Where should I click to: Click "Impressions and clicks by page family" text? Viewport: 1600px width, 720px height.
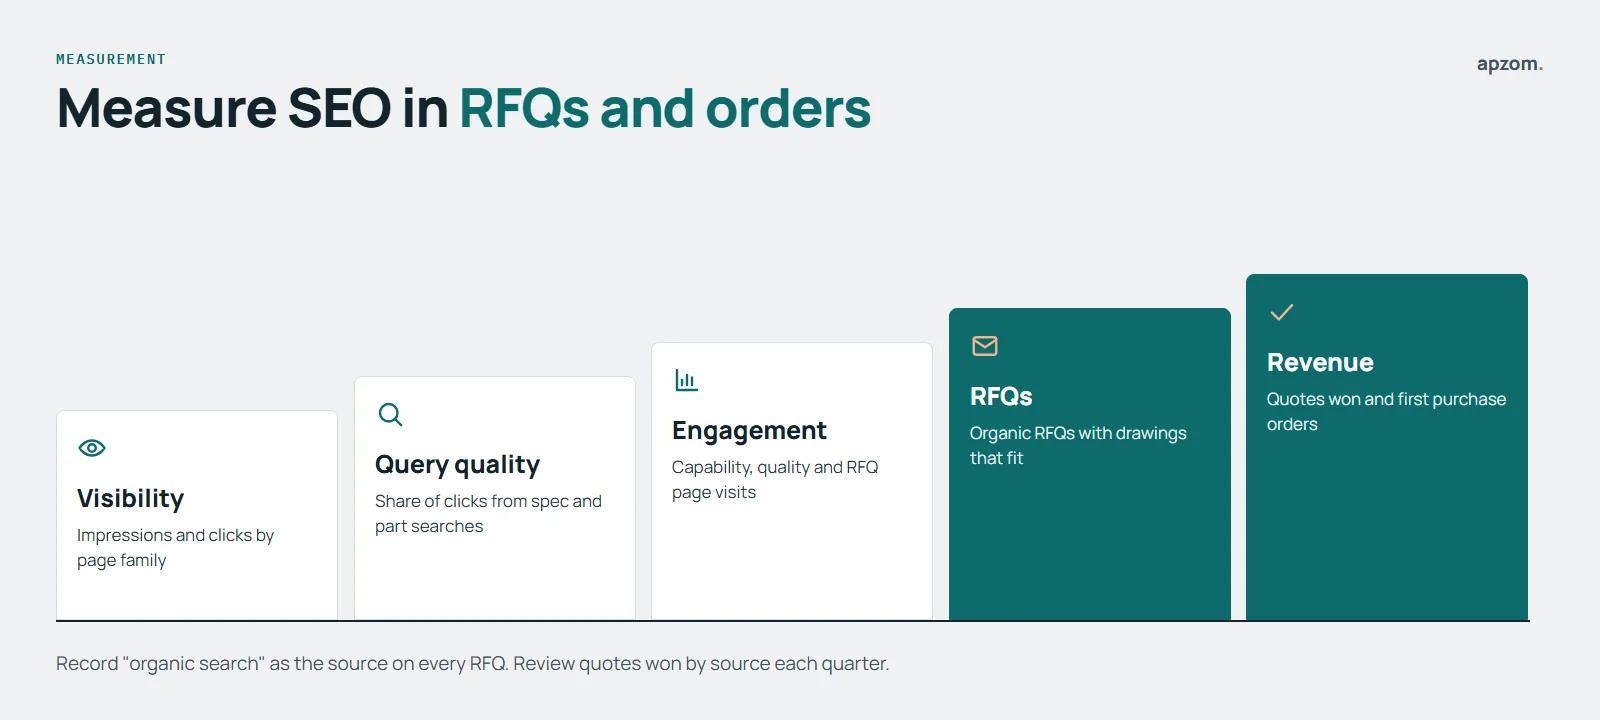175,547
